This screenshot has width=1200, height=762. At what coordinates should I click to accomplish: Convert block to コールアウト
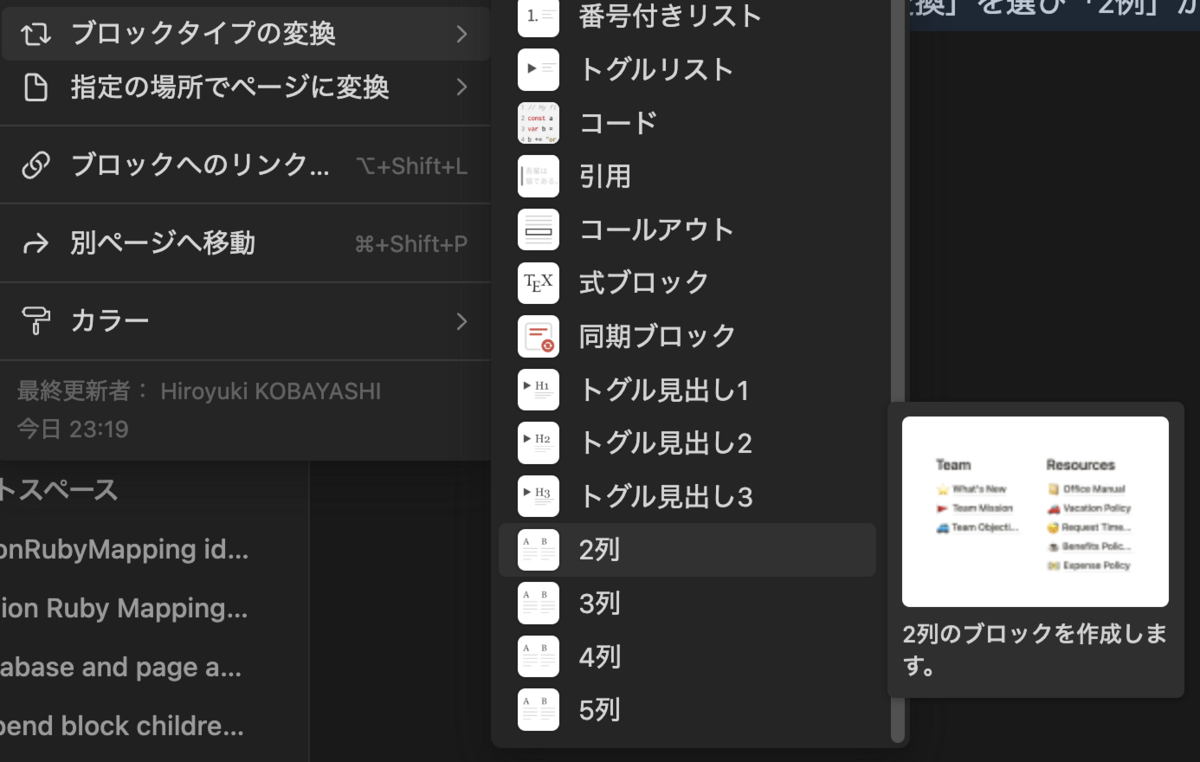point(687,229)
